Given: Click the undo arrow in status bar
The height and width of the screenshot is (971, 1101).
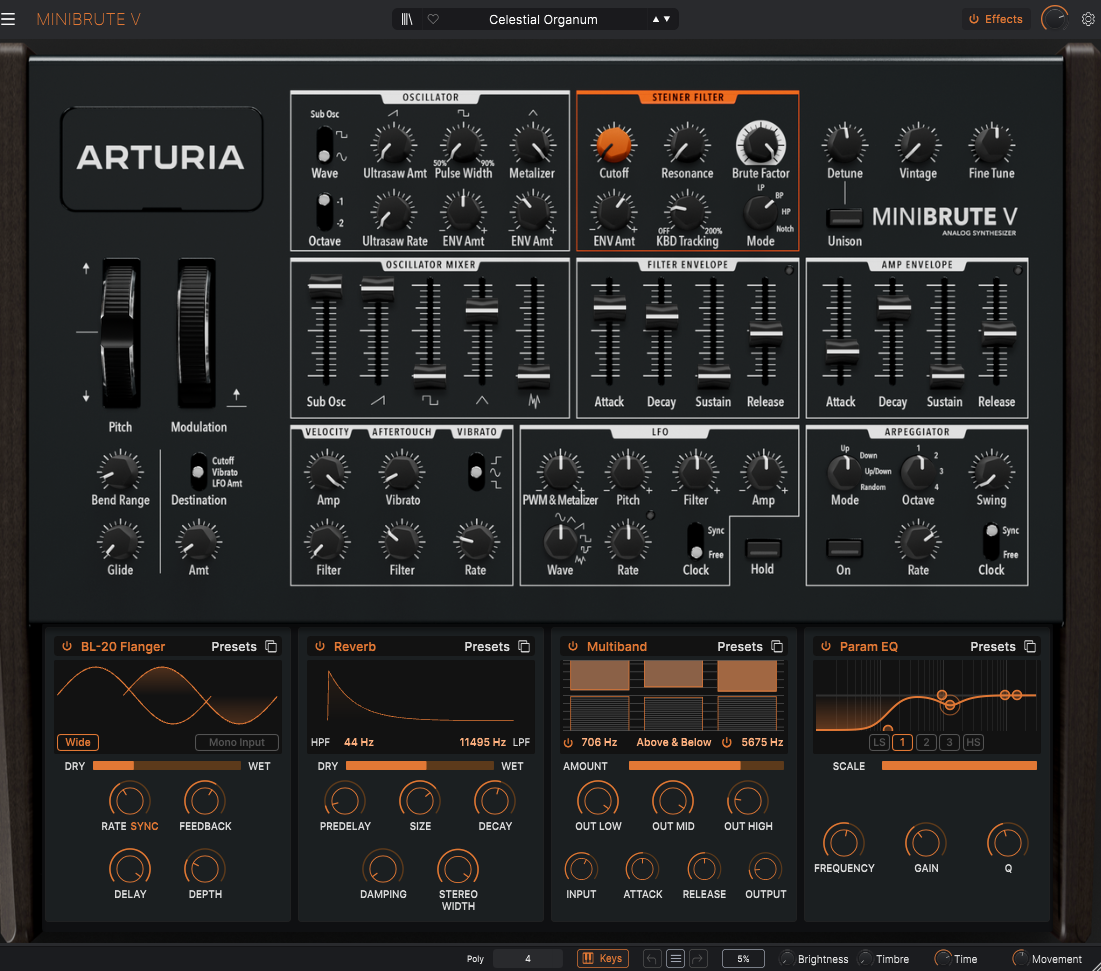Looking at the screenshot, I should (652, 958).
